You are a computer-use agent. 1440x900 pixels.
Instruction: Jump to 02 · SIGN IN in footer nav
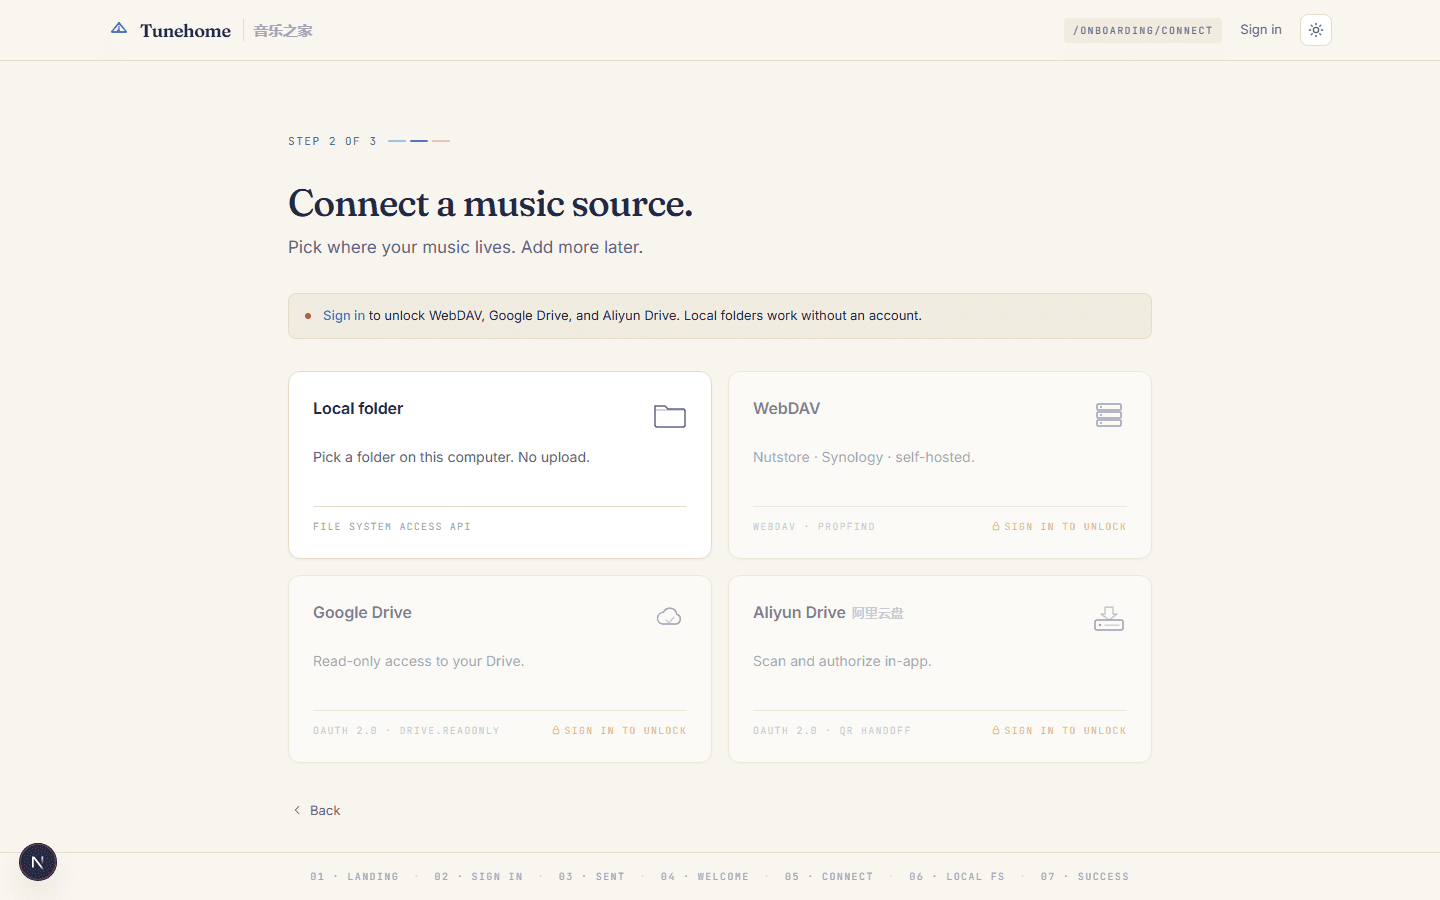(478, 877)
